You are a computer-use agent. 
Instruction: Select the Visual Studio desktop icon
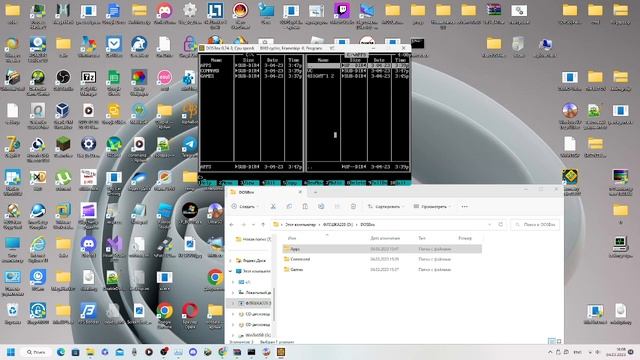(x=114, y=248)
